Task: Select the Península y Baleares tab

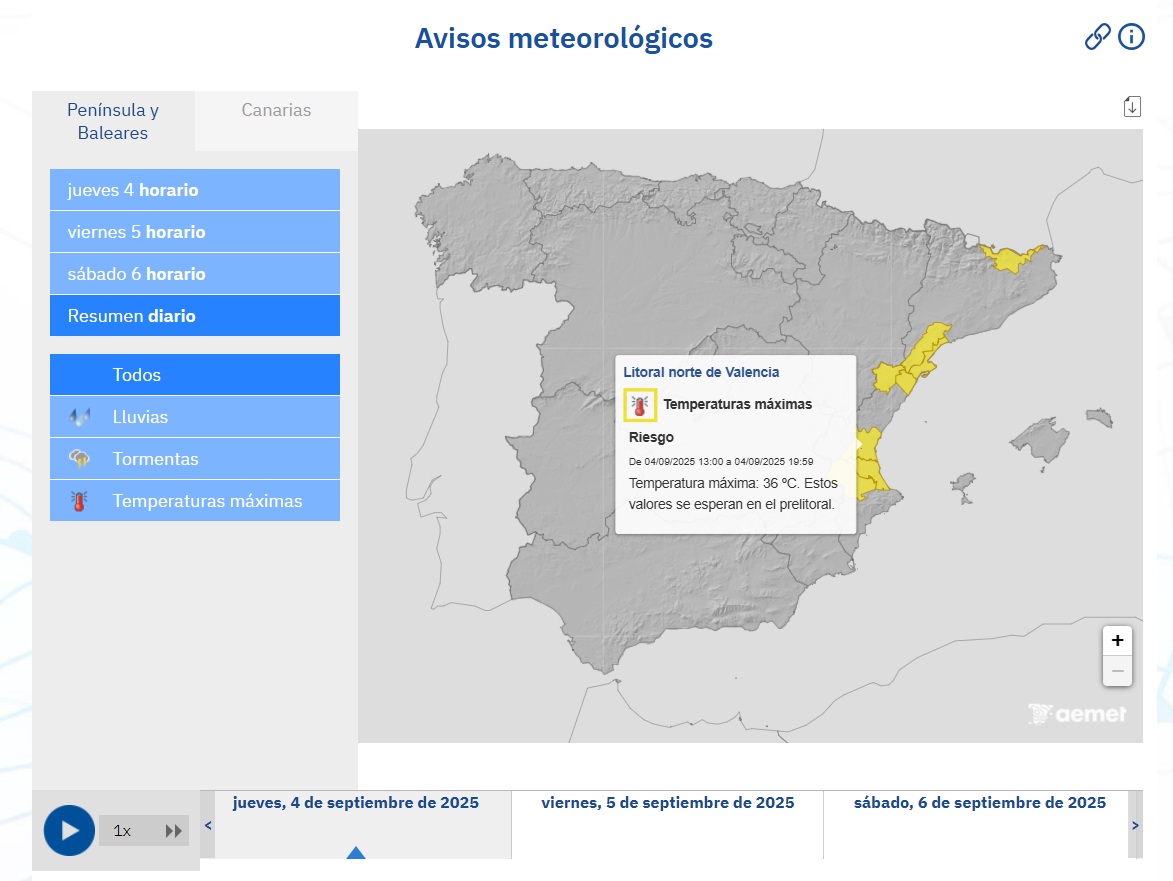Action: [x=113, y=121]
